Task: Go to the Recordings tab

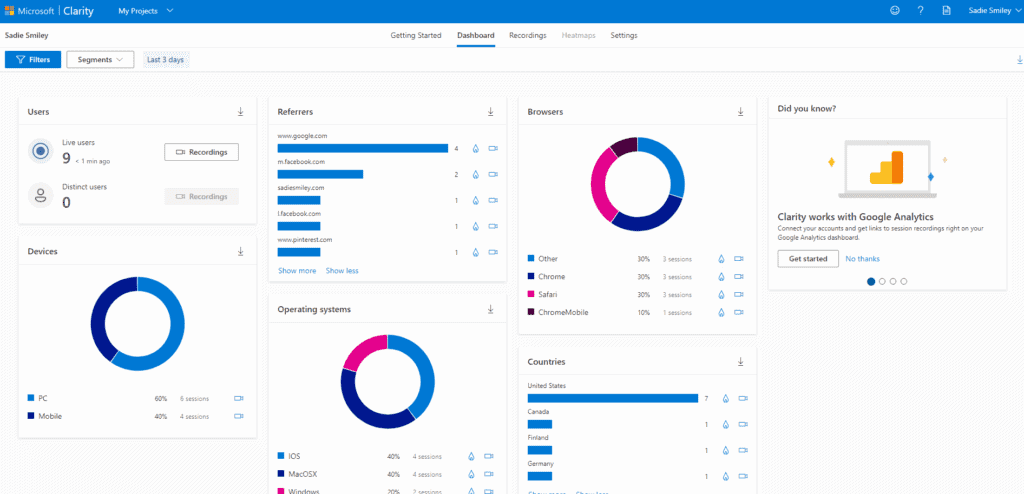Action: click(x=528, y=35)
